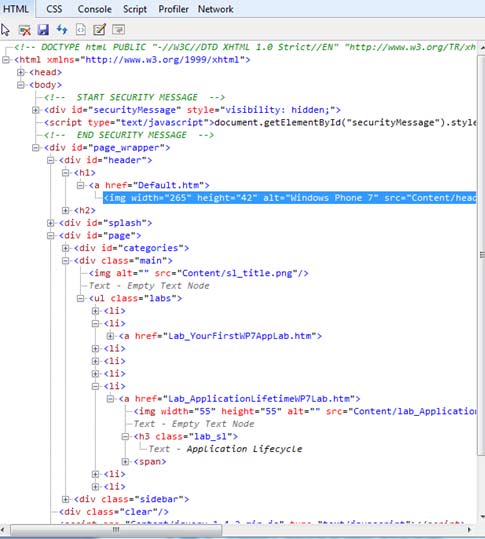
Task: Toggle the pencil edit mode icon
Action: 99,30
